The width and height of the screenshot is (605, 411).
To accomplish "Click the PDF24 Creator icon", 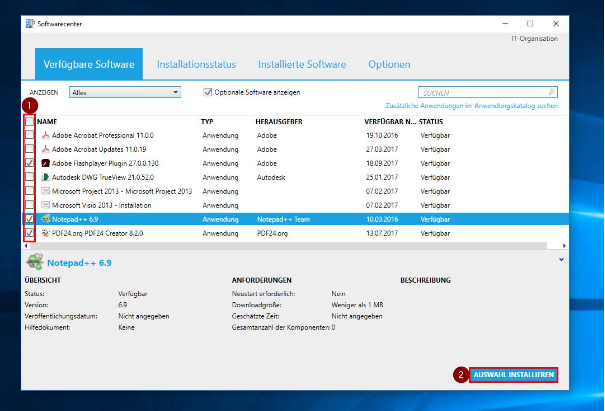I will pyautogui.click(x=46, y=233).
